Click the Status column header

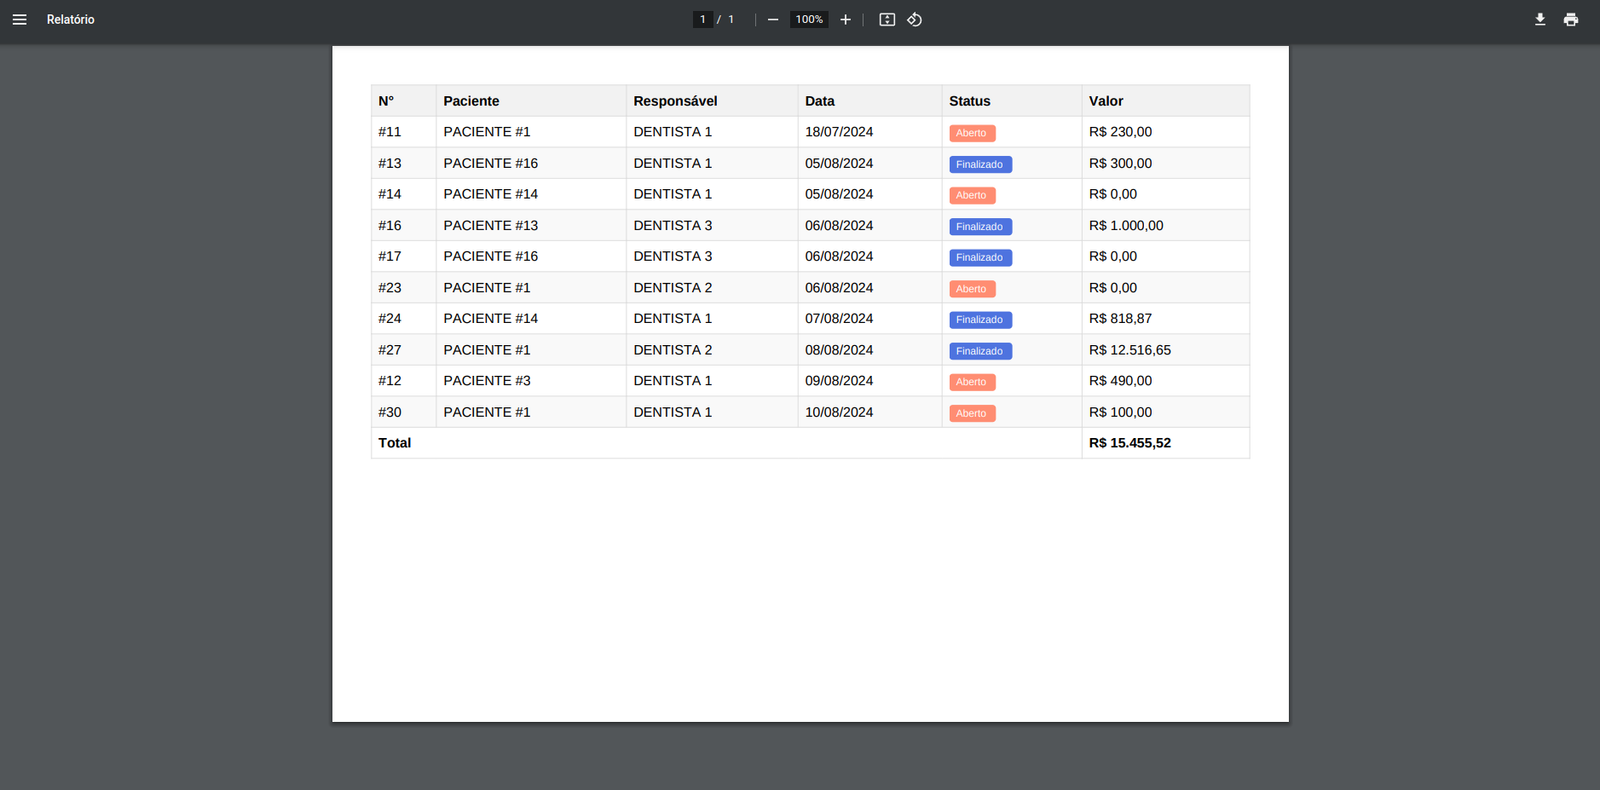[x=969, y=101]
